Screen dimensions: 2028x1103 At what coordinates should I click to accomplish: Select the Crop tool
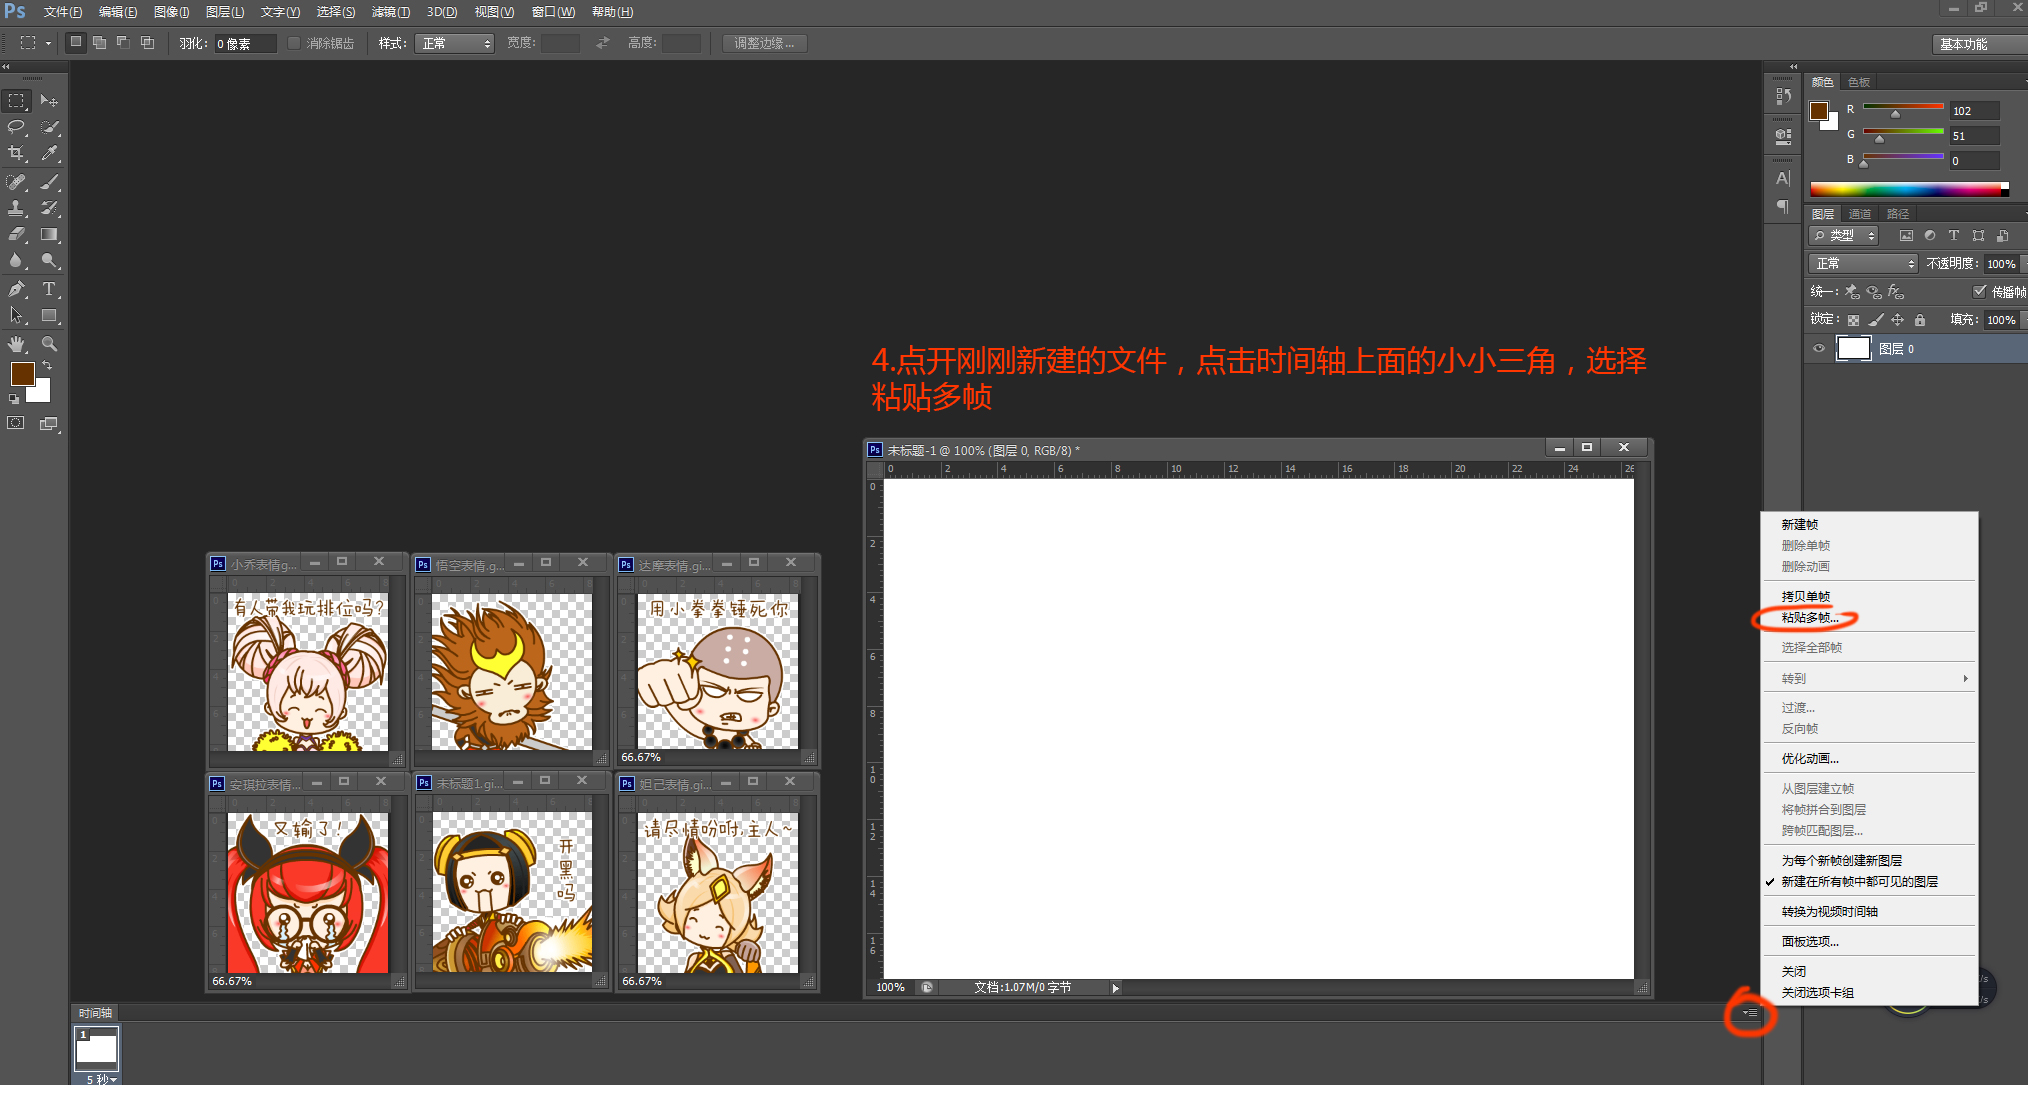[x=17, y=153]
